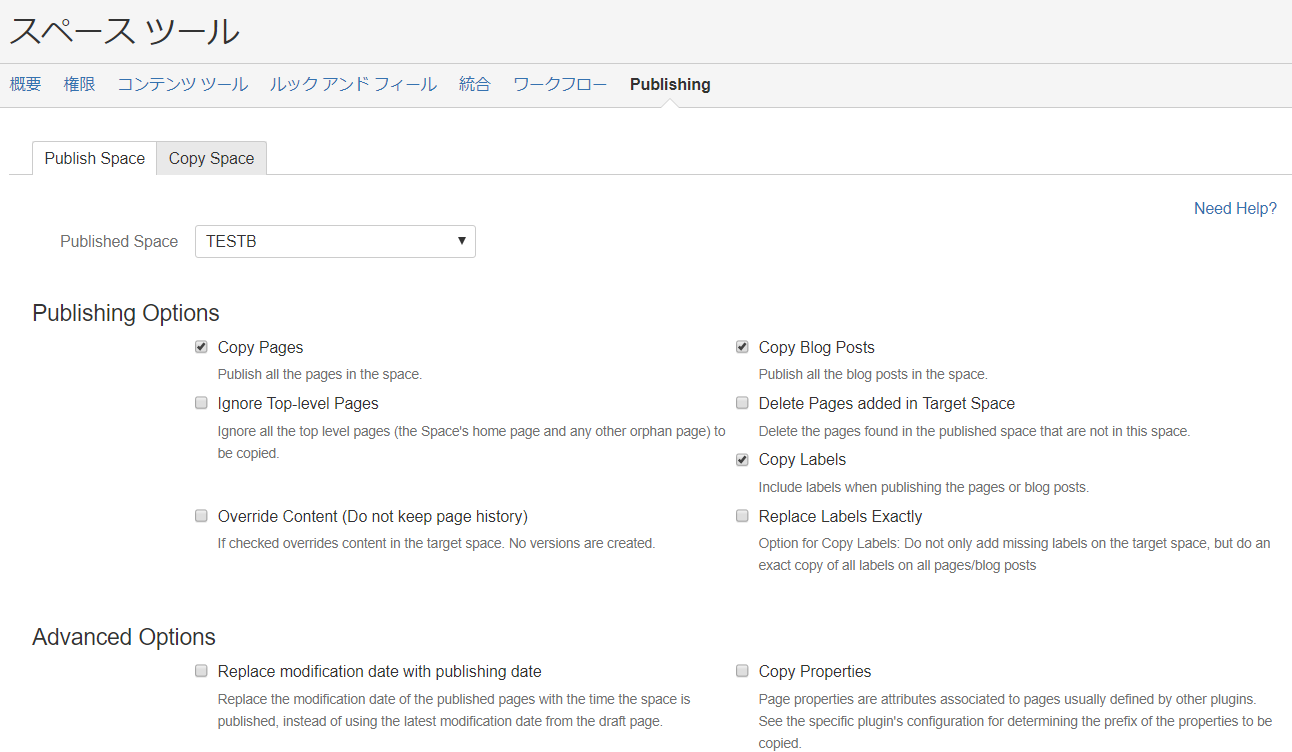
Task: Click 'Option for Copy Labels' description text
Action: coord(1015,554)
